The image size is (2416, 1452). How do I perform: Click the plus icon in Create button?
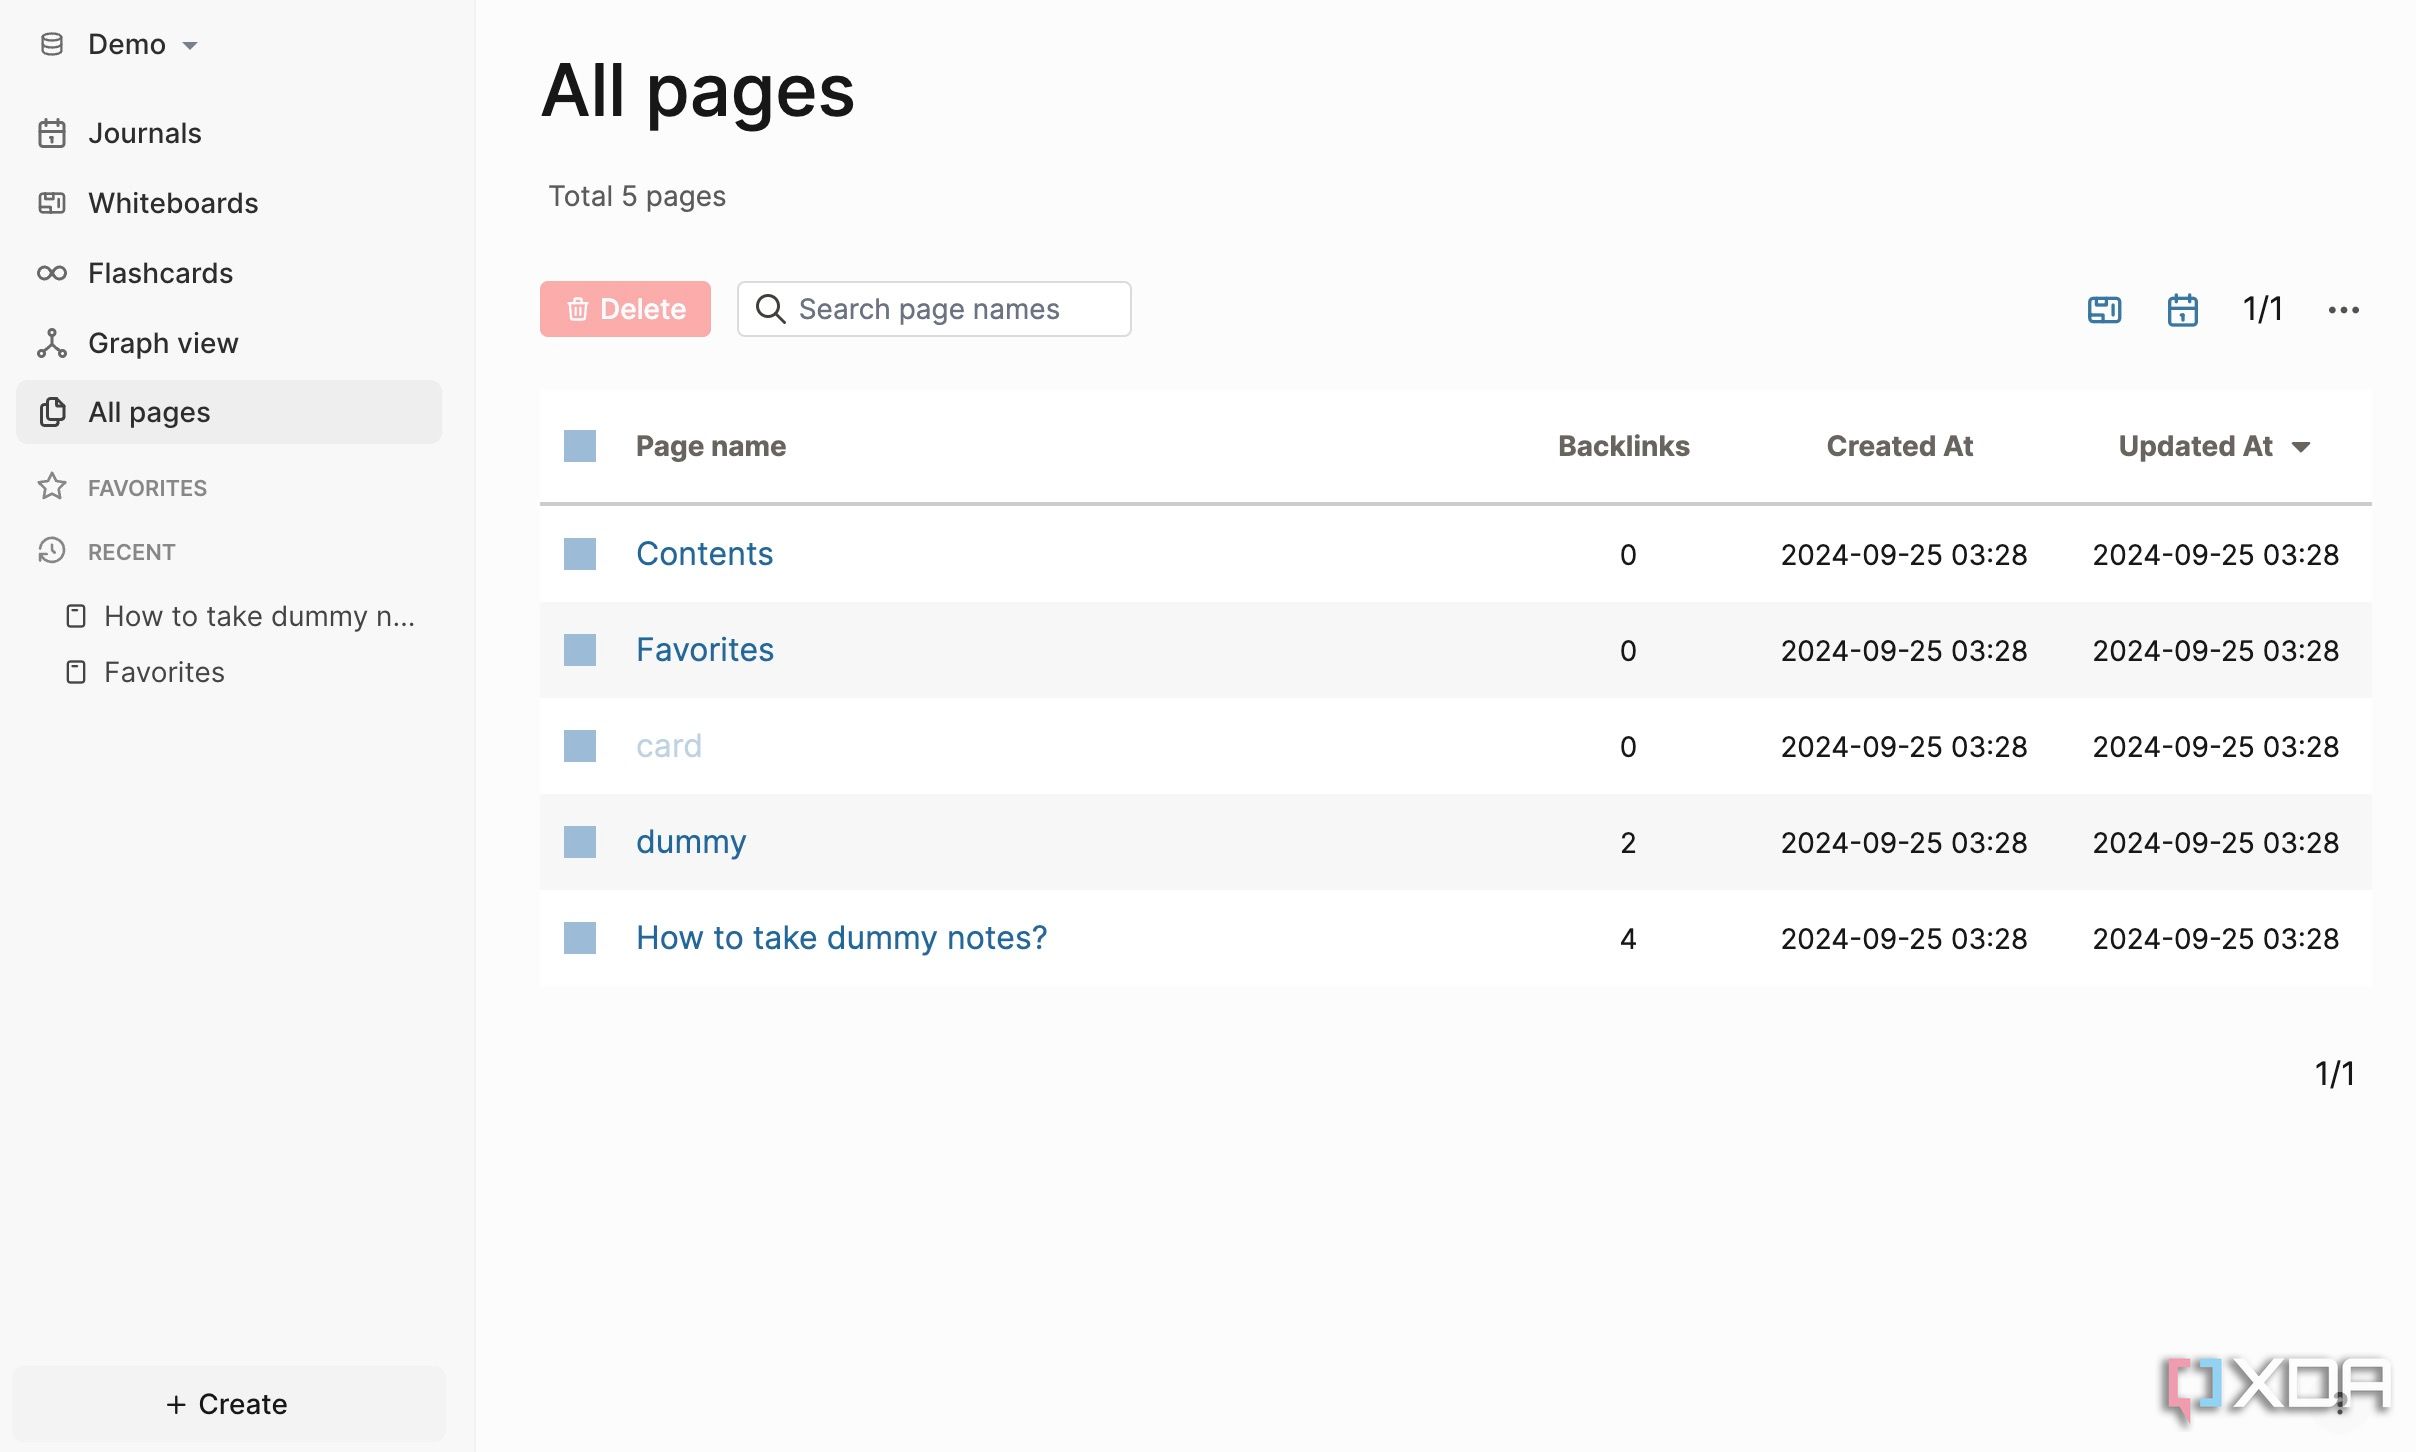176,1405
